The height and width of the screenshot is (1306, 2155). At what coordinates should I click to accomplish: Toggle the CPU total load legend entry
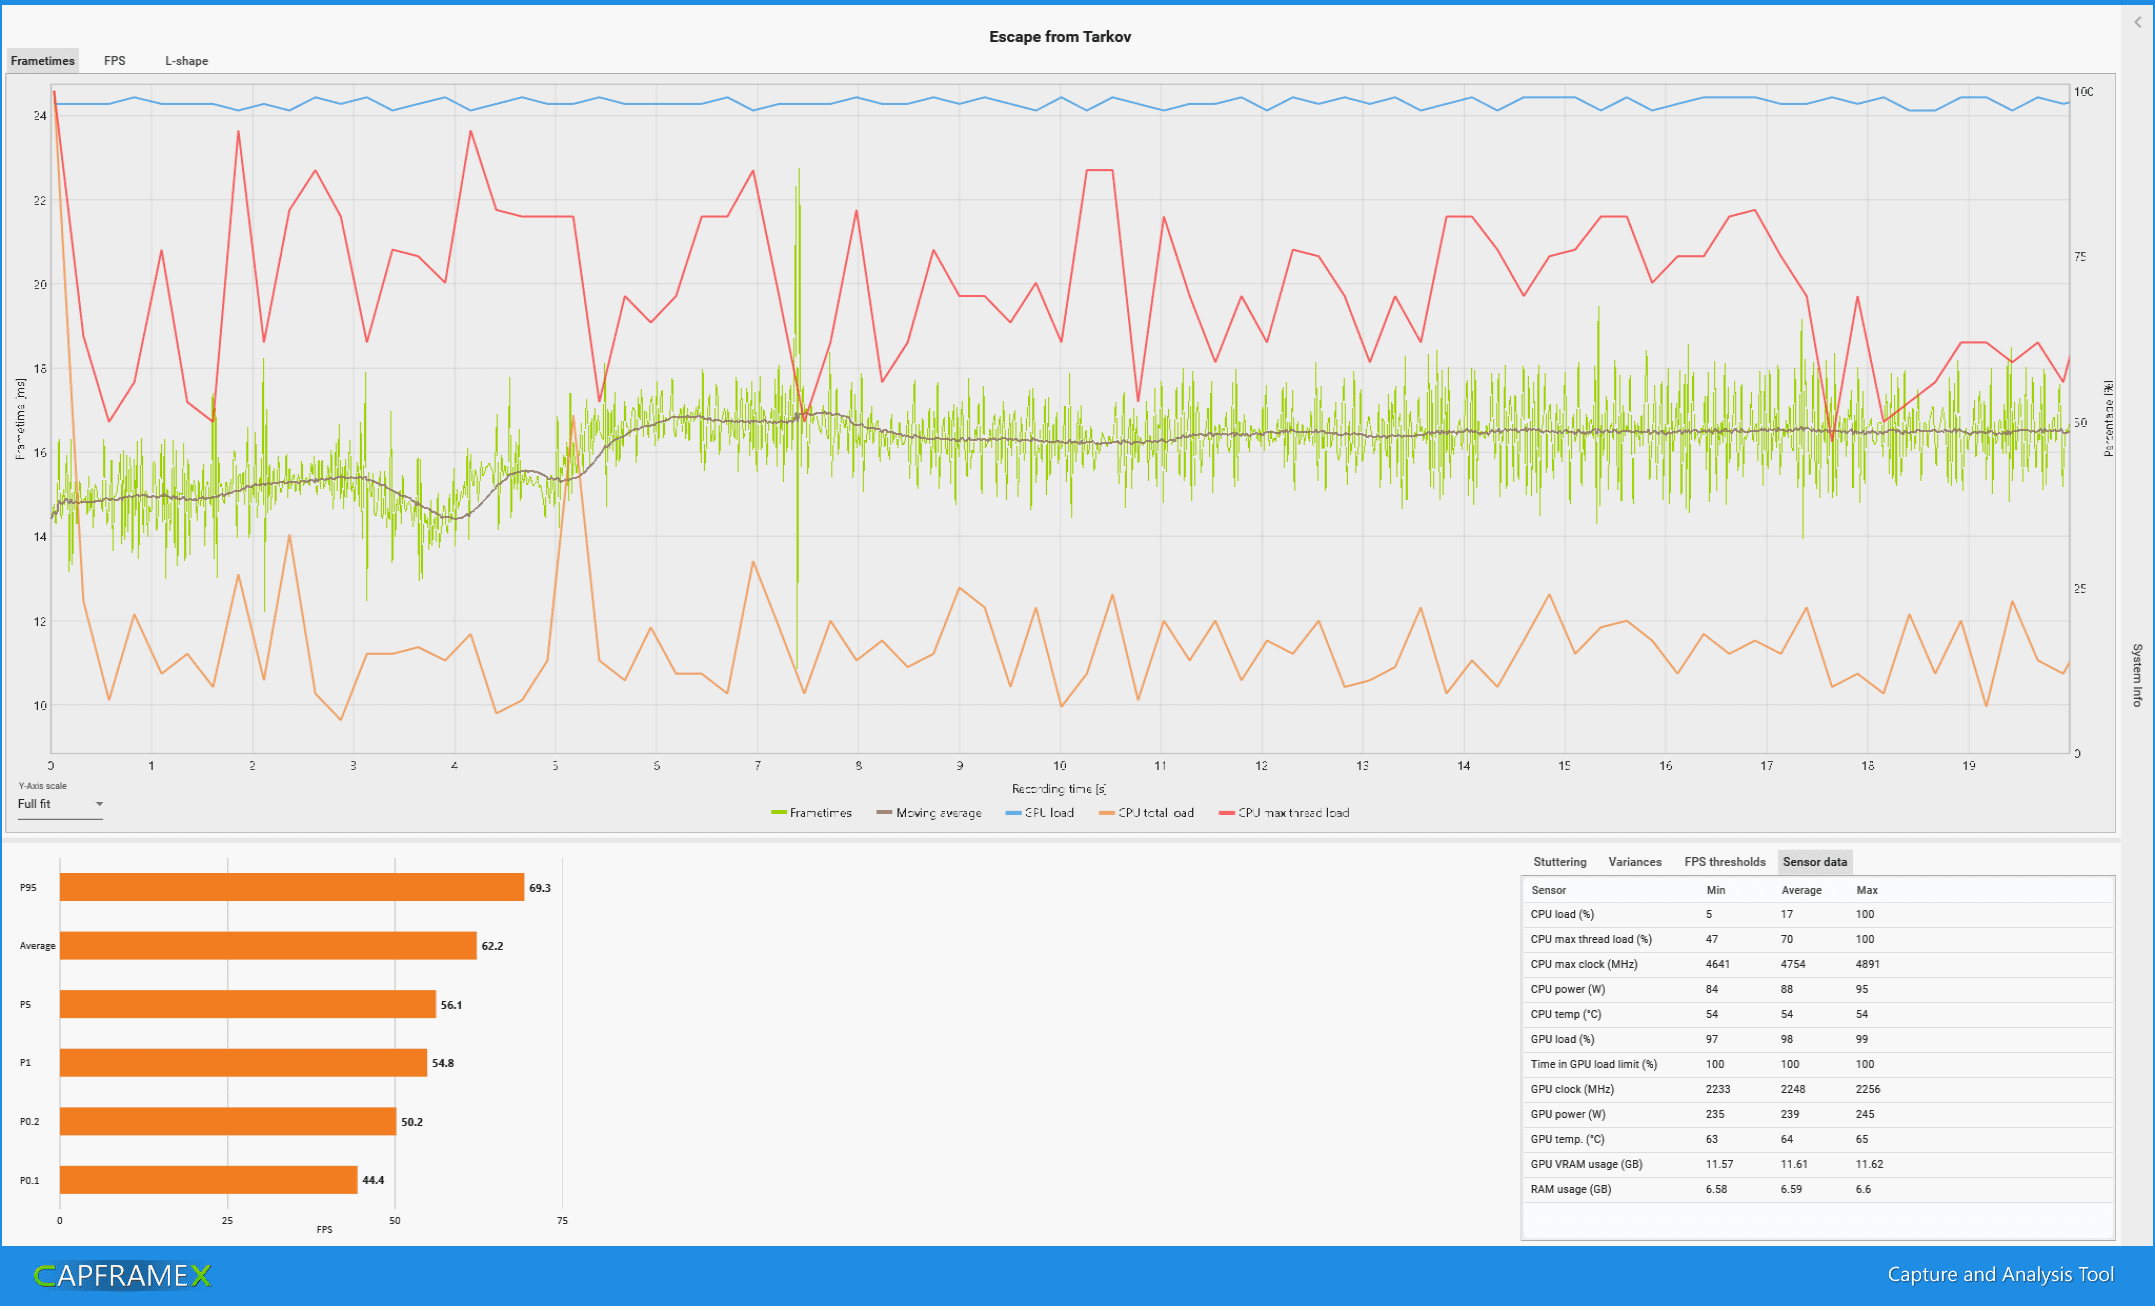pyautogui.click(x=1146, y=813)
